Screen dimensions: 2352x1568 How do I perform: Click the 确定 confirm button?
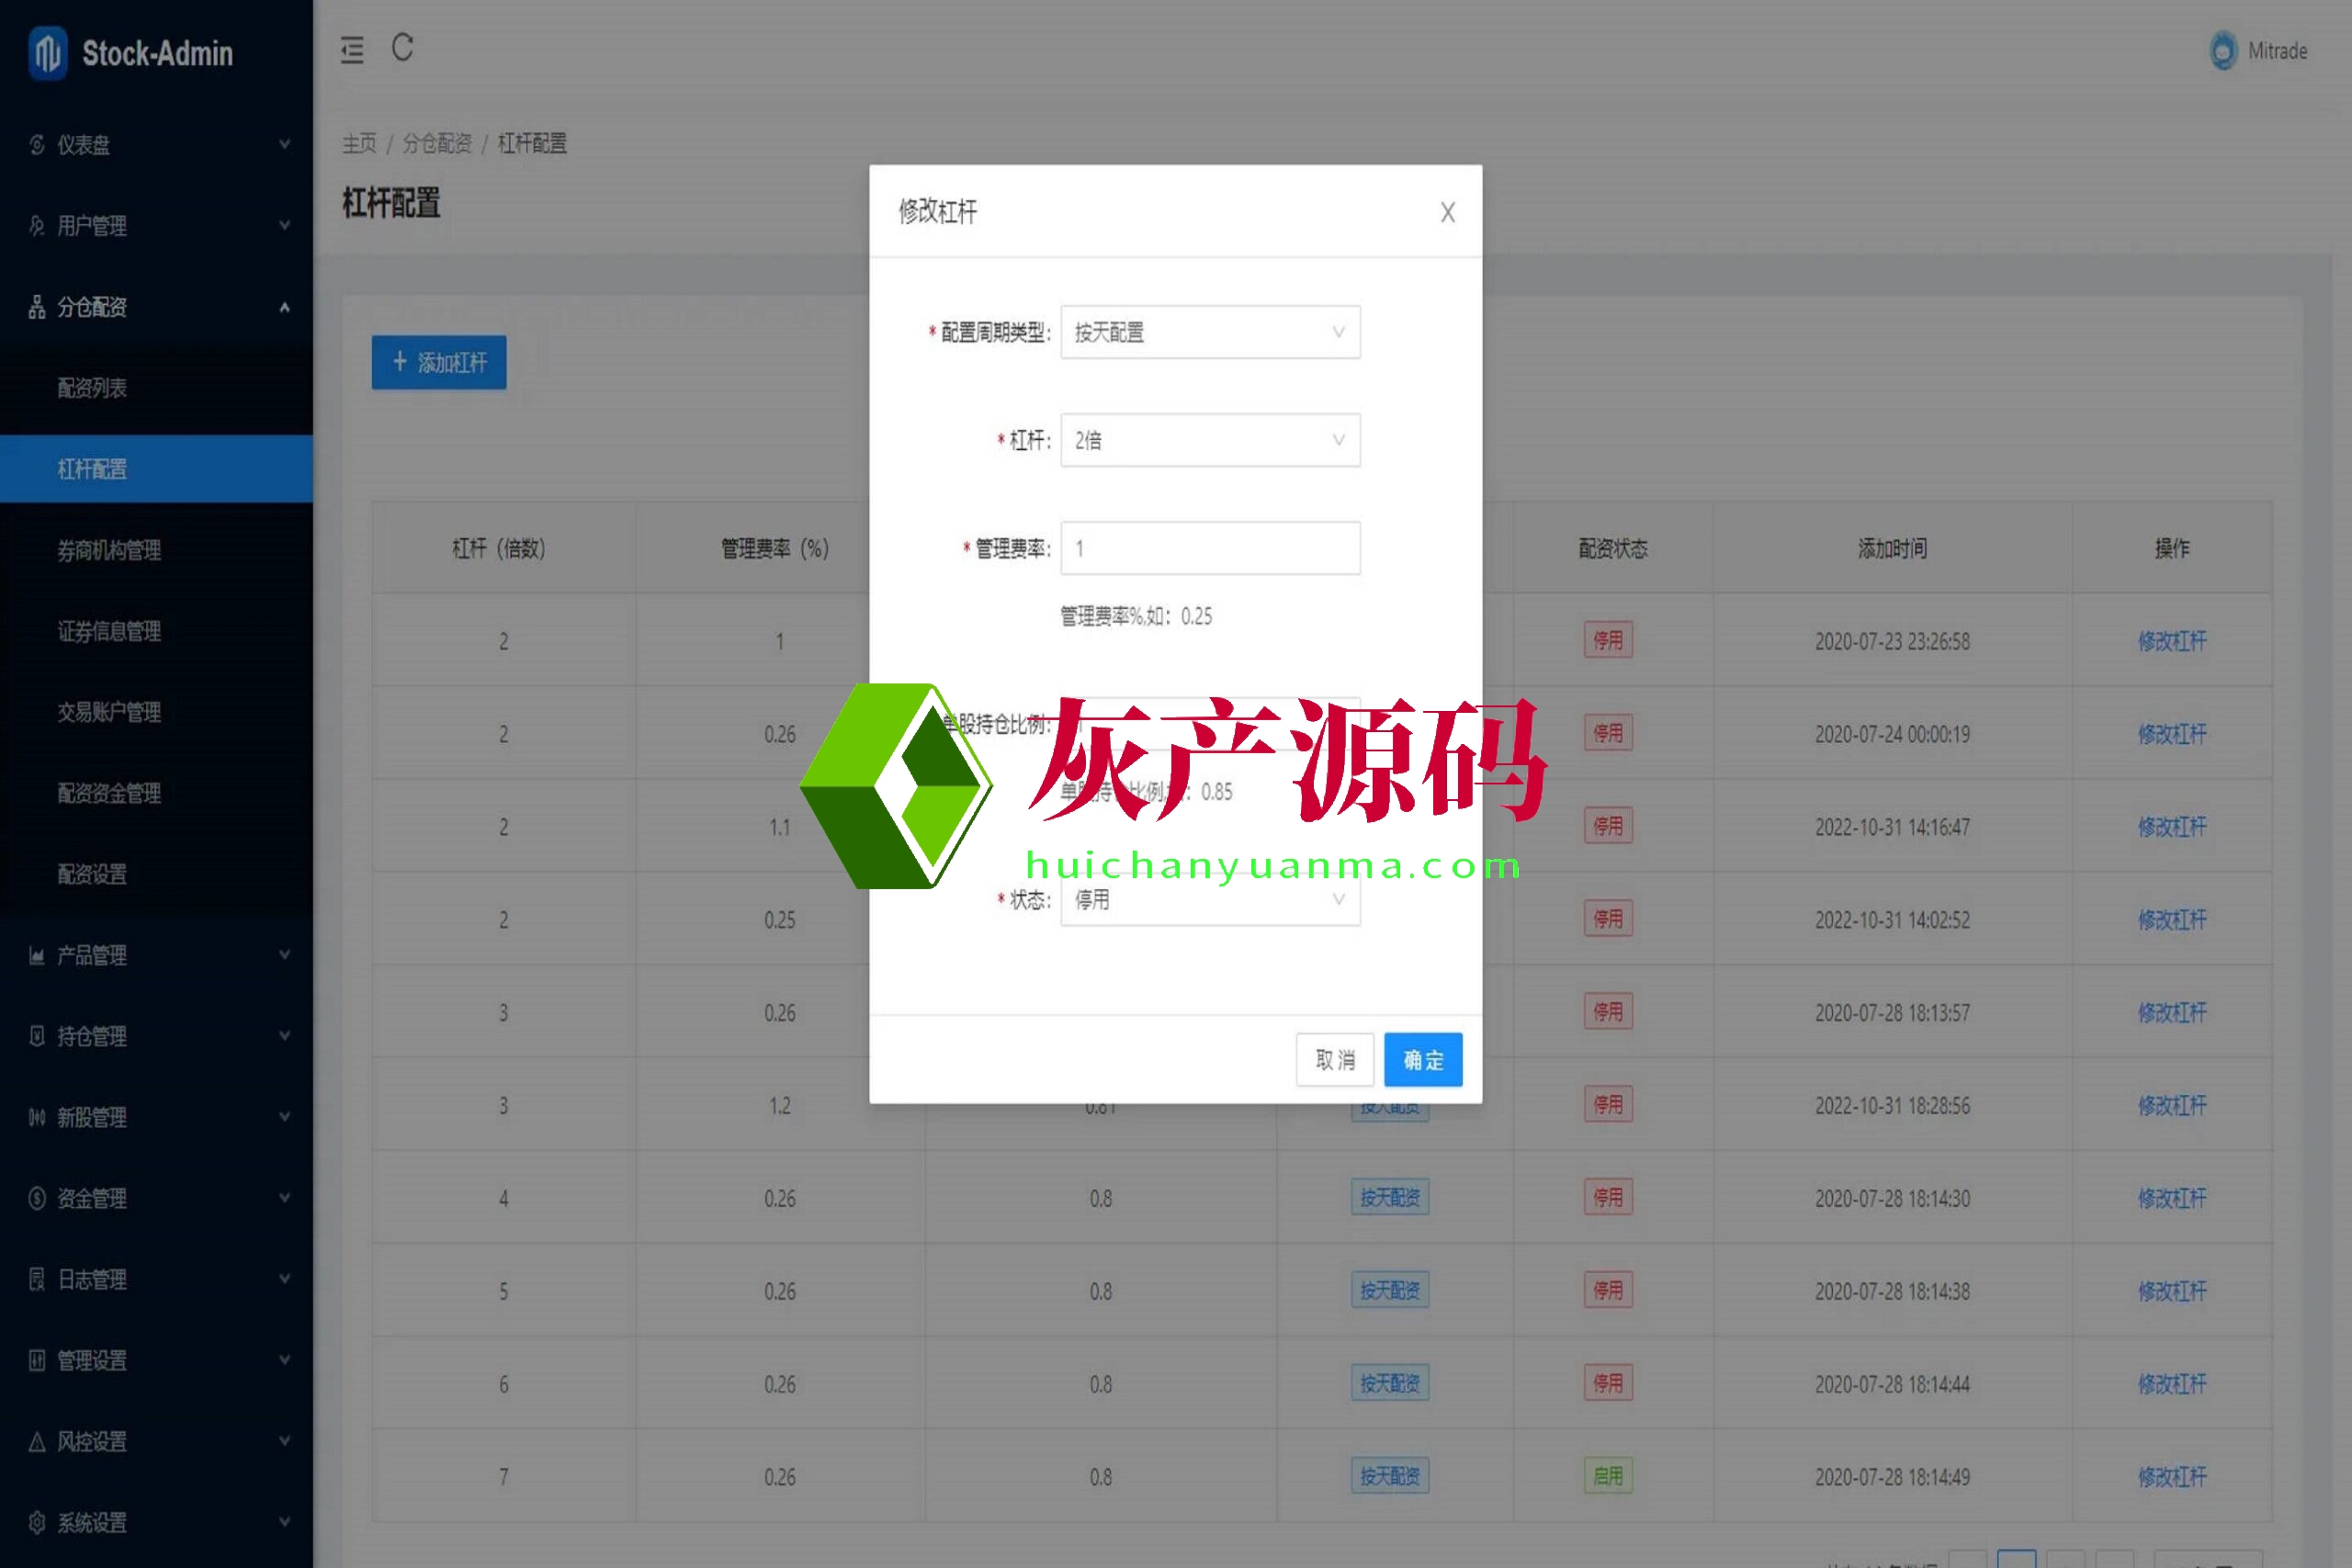coord(1422,1060)
